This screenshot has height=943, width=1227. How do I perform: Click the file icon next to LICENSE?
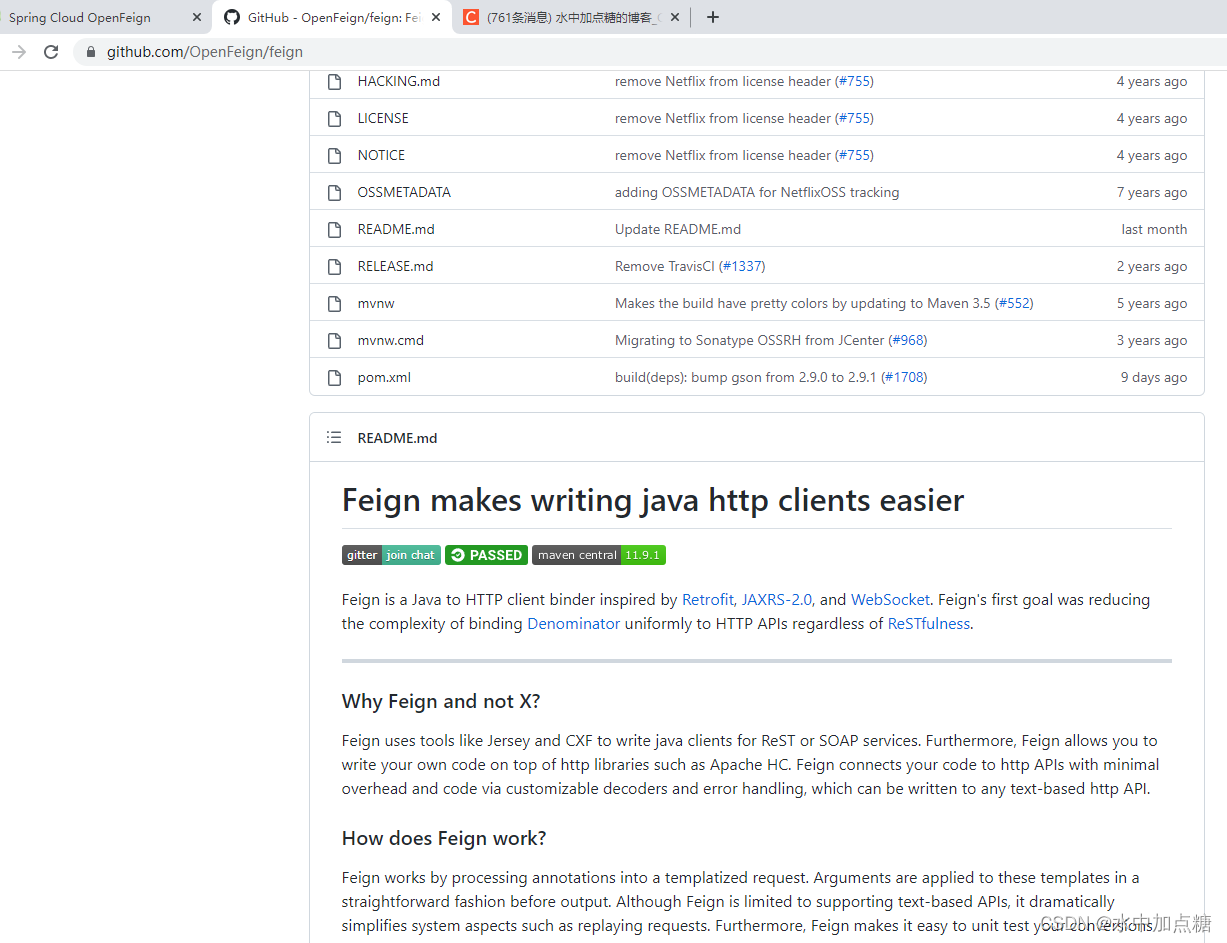coord(335,118)
